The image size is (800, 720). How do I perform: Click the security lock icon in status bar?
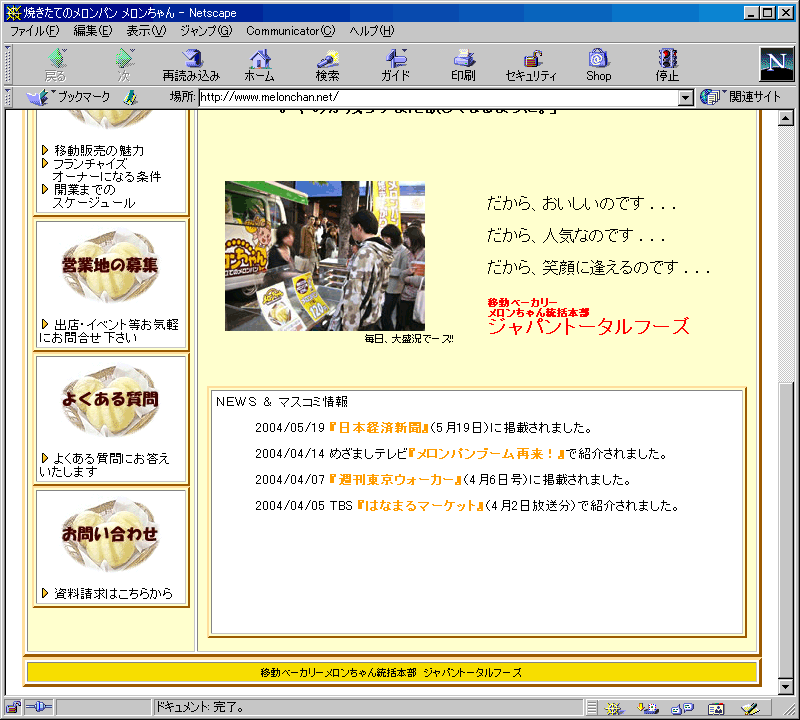coord(13,707)
